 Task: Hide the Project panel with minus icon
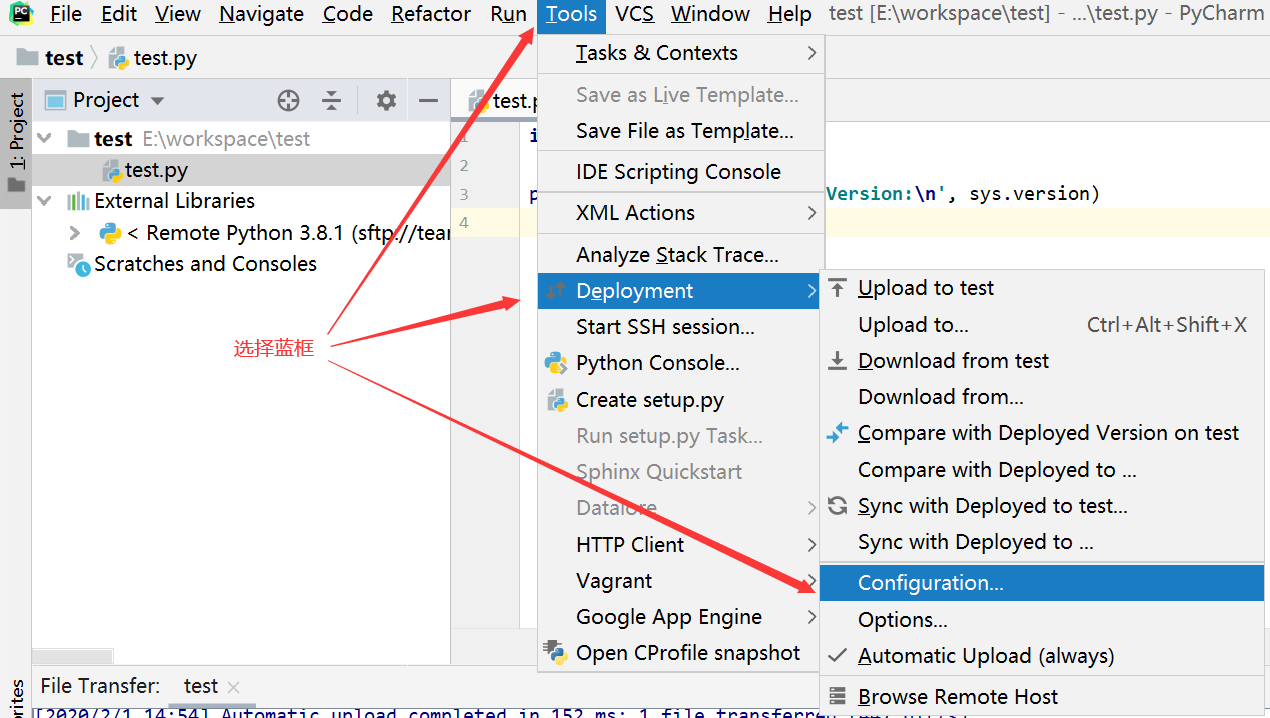click(428, 100)
